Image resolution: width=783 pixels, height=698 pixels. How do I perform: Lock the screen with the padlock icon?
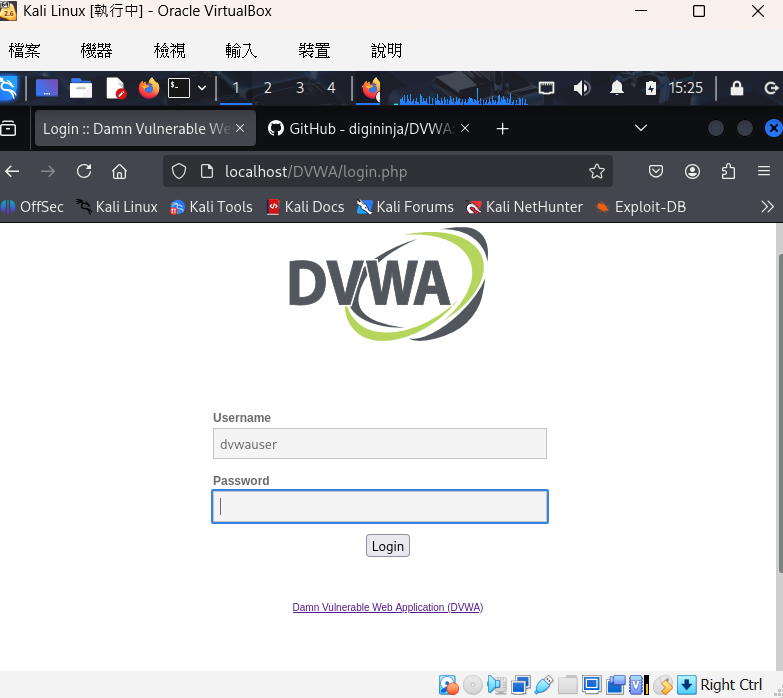(737, 88)
